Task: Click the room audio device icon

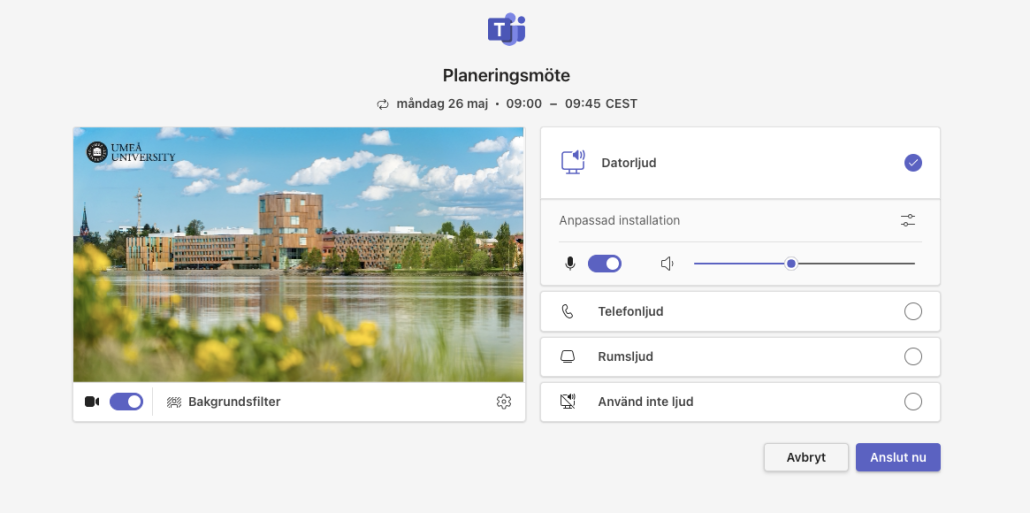Action: pyautogui.click(x=568, y=357)
